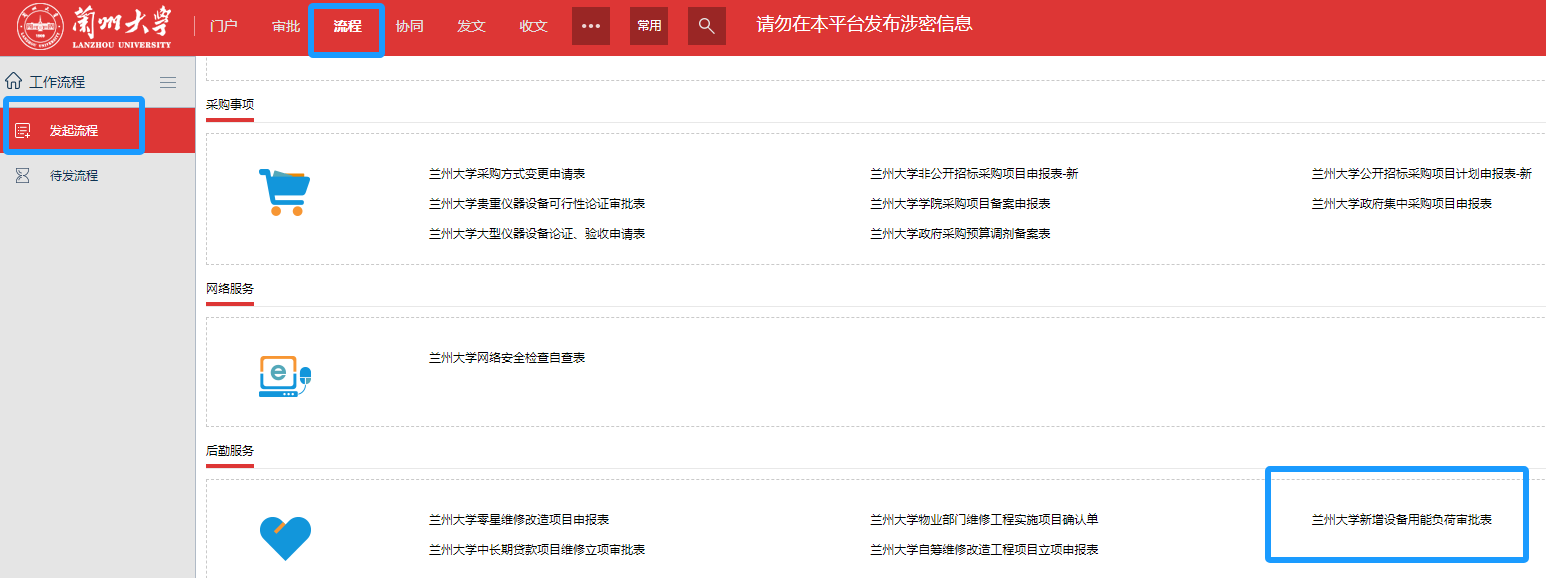Screen dimensions: 1546x578
Task: Click the 常用 button
Action: pyautogui.click(x=649, y=26)
